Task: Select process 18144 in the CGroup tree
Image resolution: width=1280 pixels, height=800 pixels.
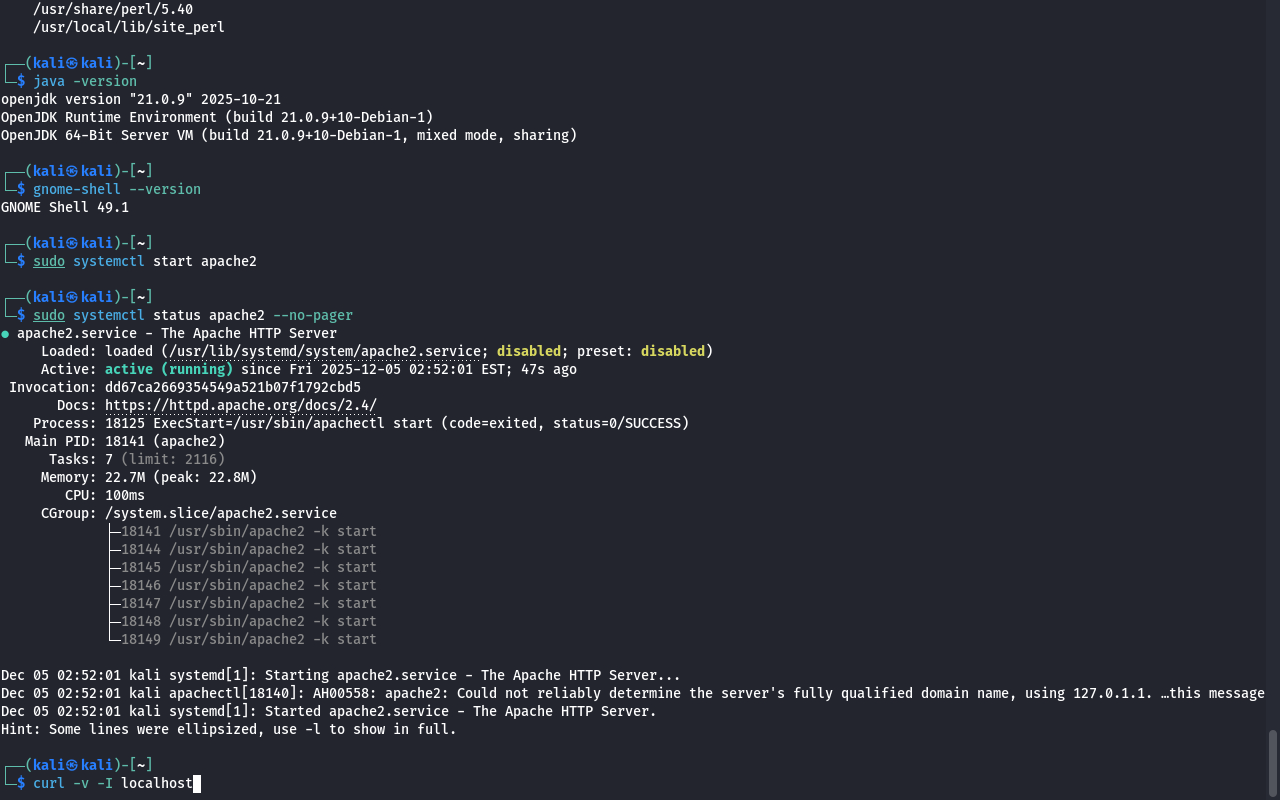Action: (x=248, y=549)
